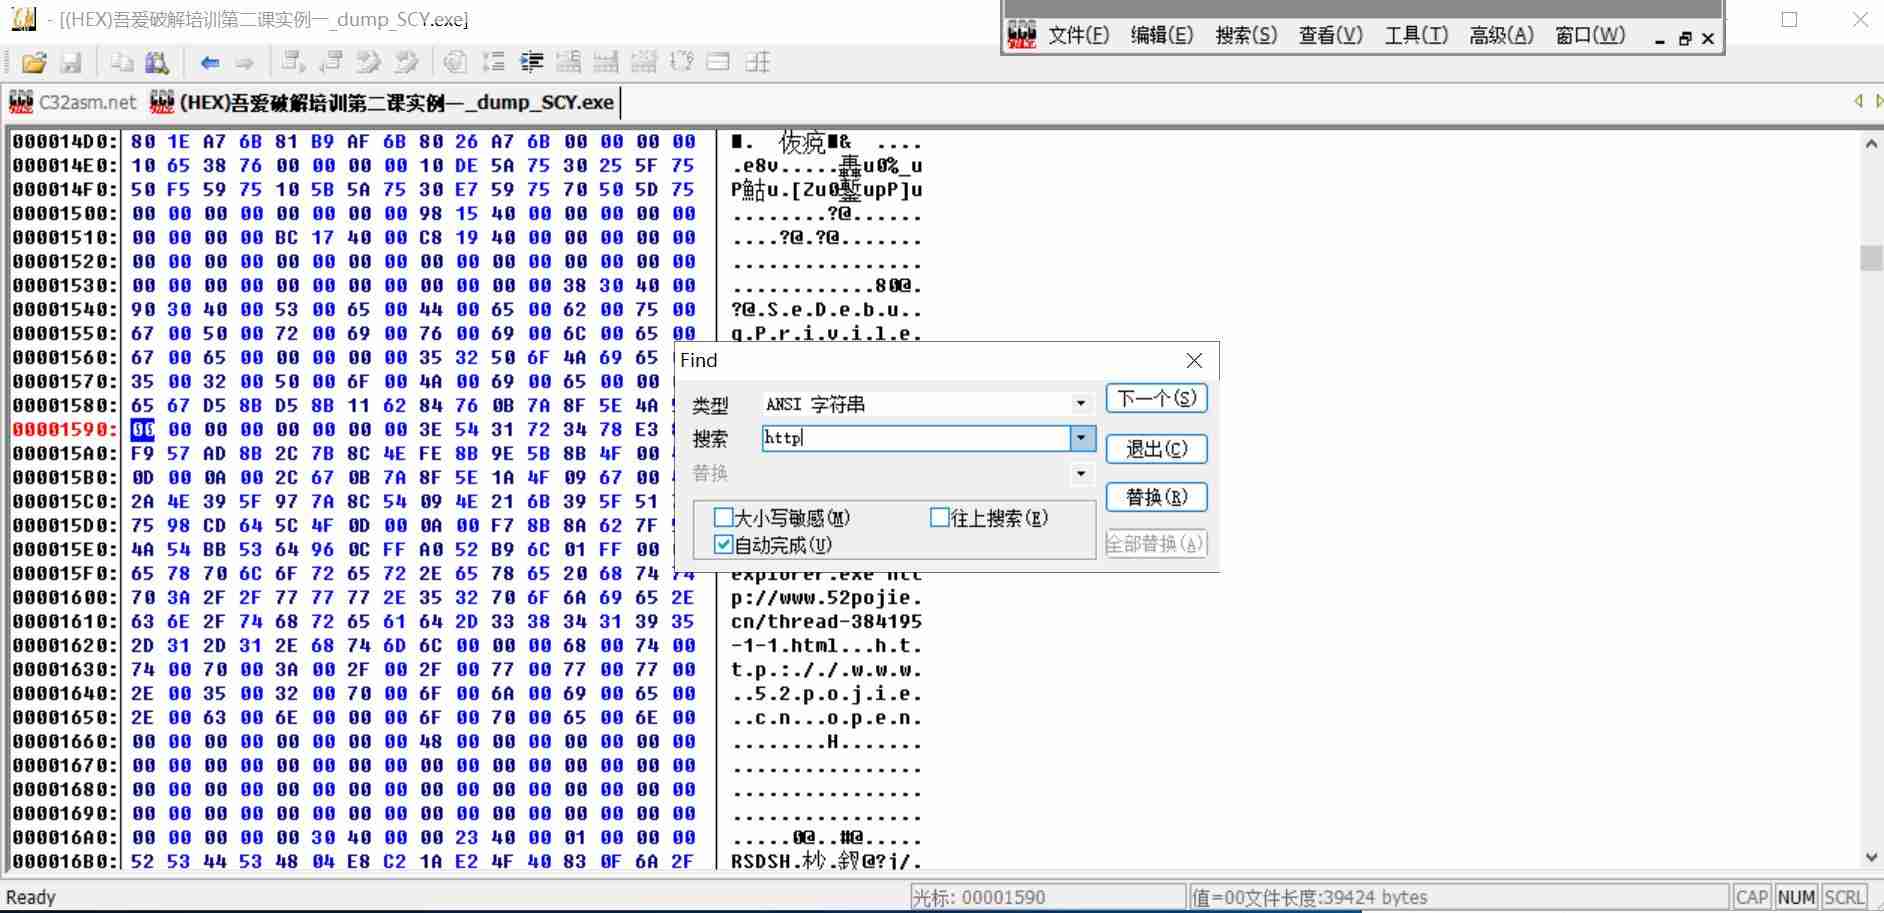Minimize the inner document window
Viewport: 1884px width, 913px height.
(1660, 39)
